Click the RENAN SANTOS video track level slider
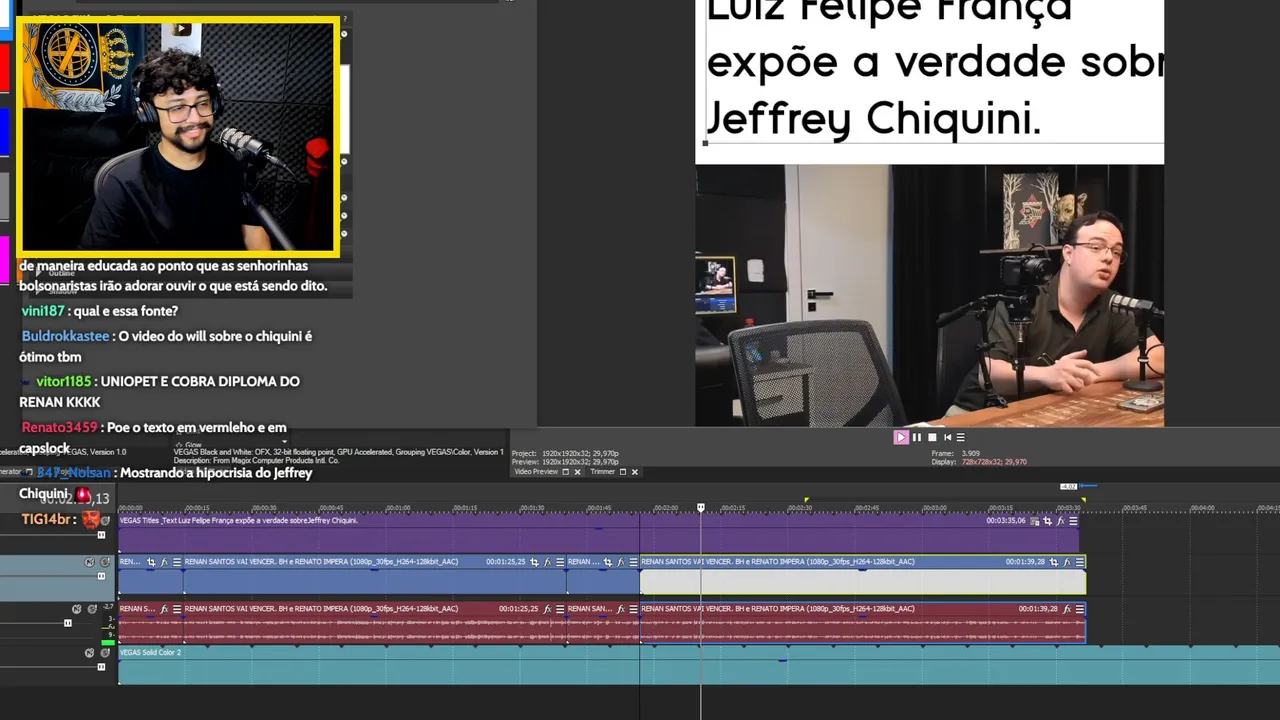The image size is (1280, 720). pyautogui.click(x=101, y=576)
